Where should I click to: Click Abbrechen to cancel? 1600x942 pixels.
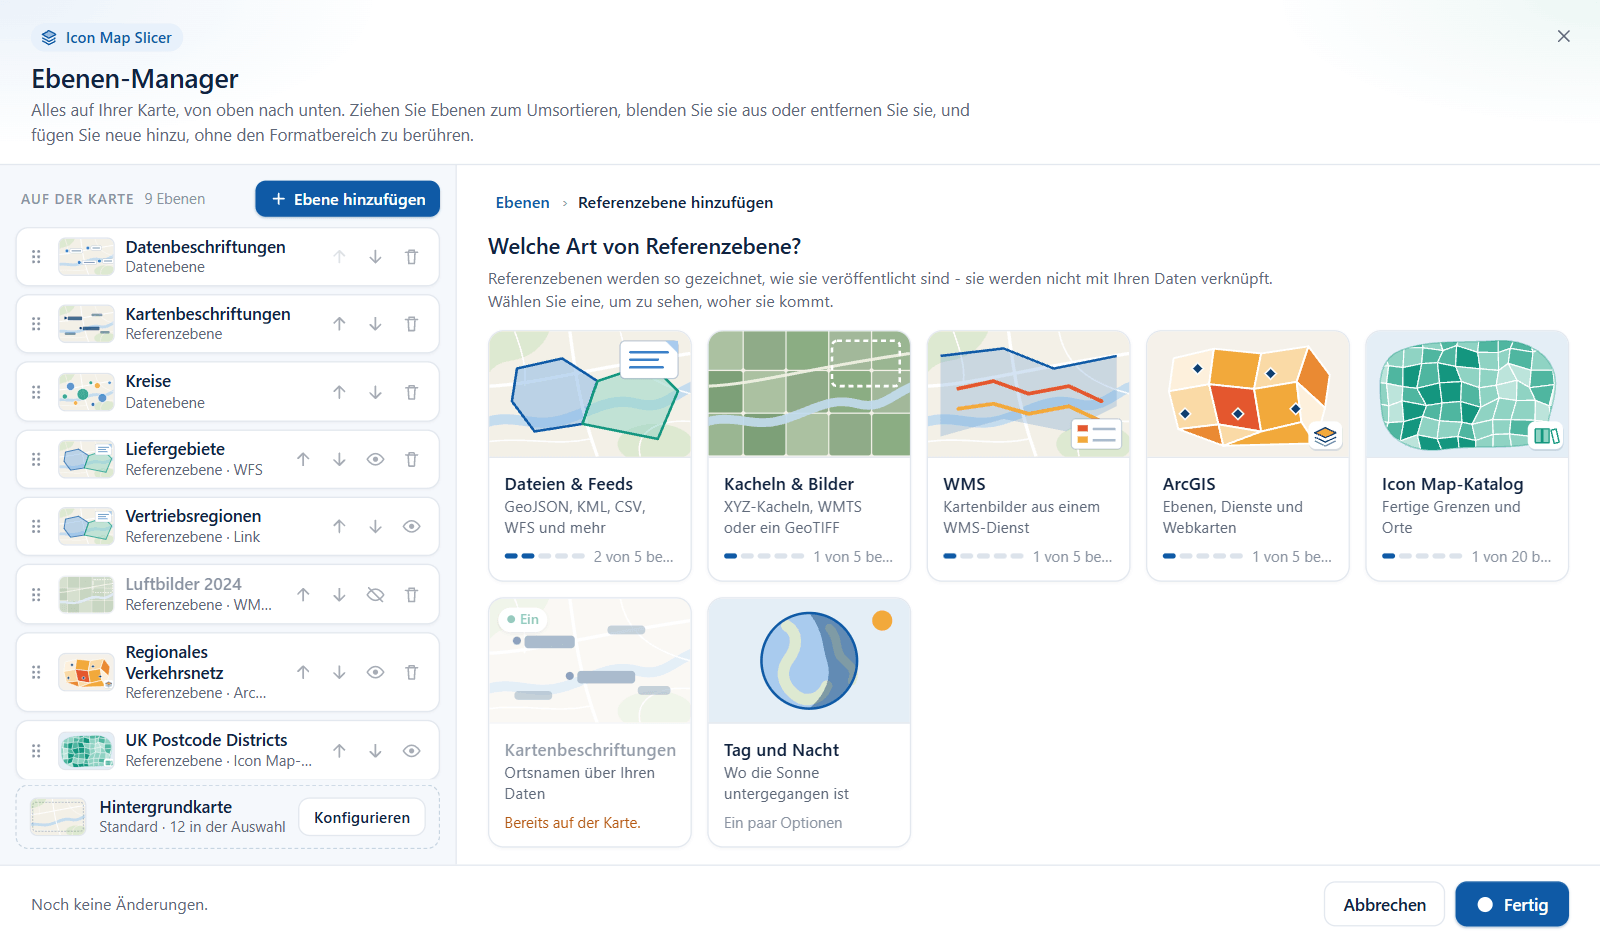coord(1384,905)
